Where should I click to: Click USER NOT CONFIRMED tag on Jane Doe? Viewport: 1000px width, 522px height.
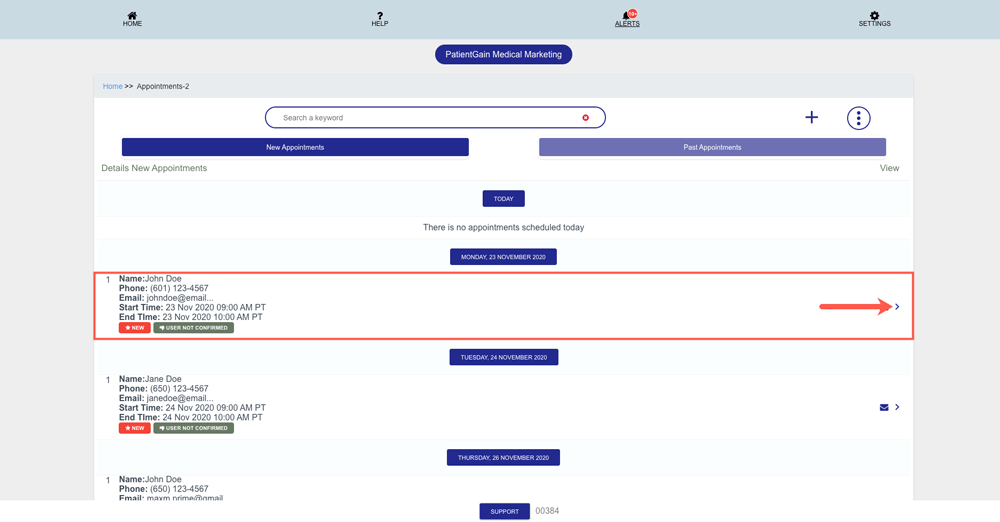point(193,428)
